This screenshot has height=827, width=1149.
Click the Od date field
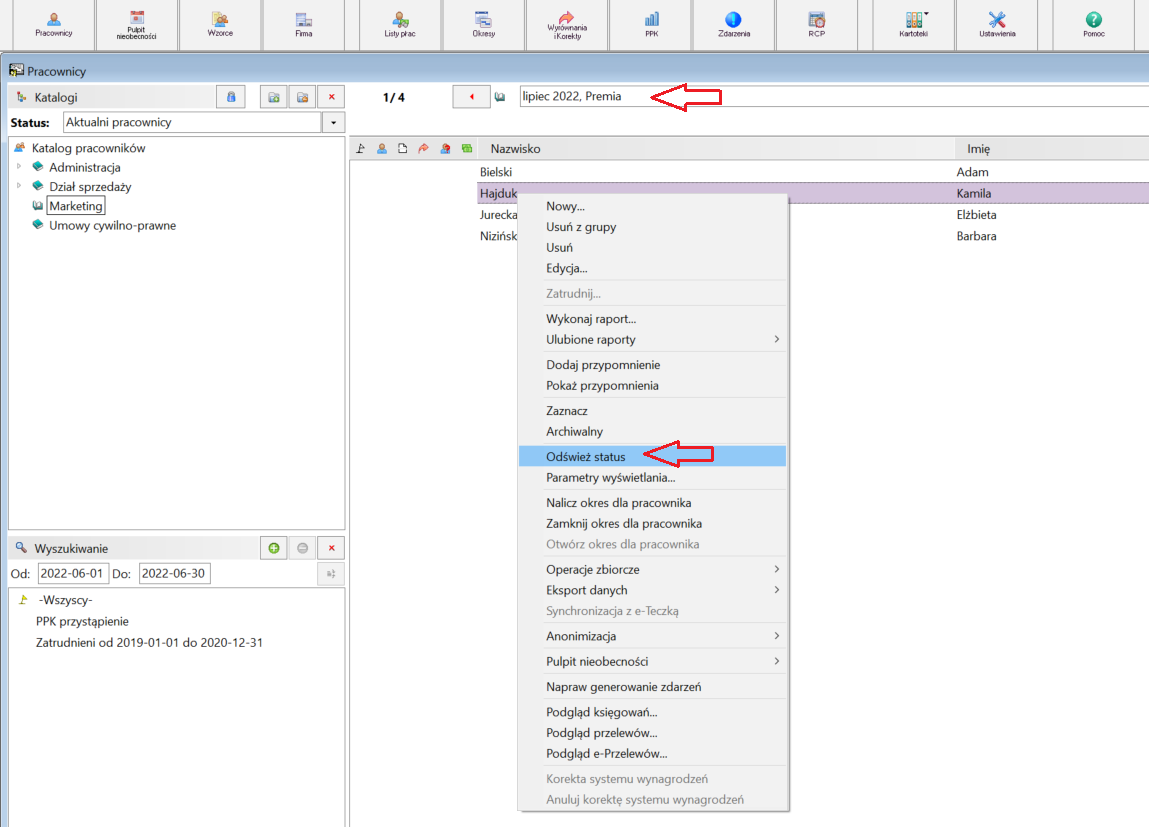[73, 574]
